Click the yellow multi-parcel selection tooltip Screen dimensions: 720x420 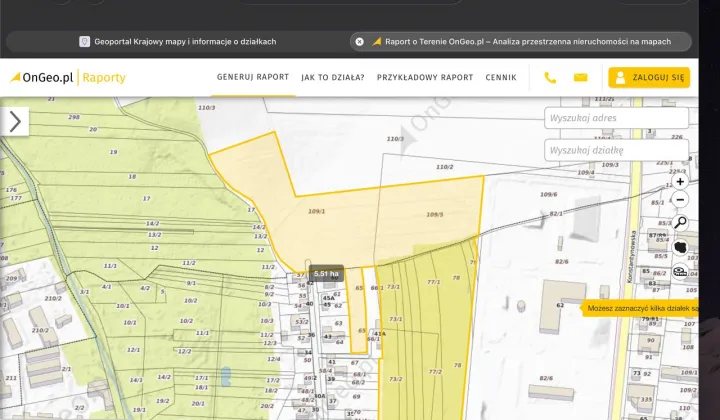(641, 308)
